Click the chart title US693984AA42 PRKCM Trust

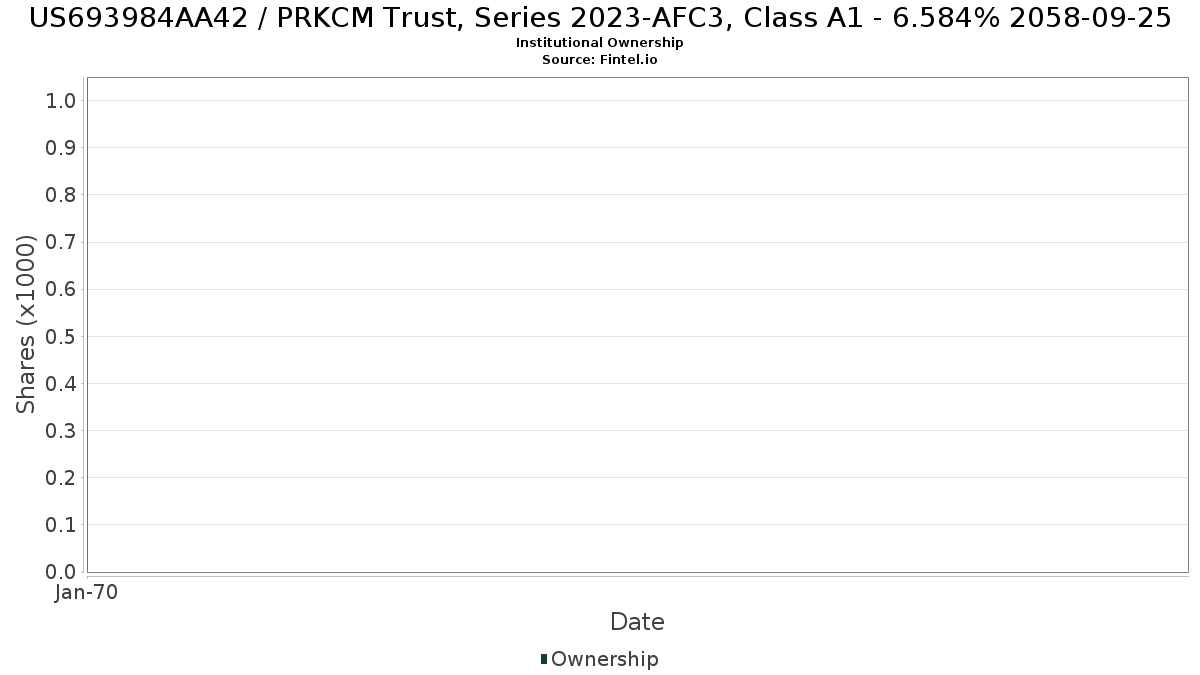click(600, 17)
